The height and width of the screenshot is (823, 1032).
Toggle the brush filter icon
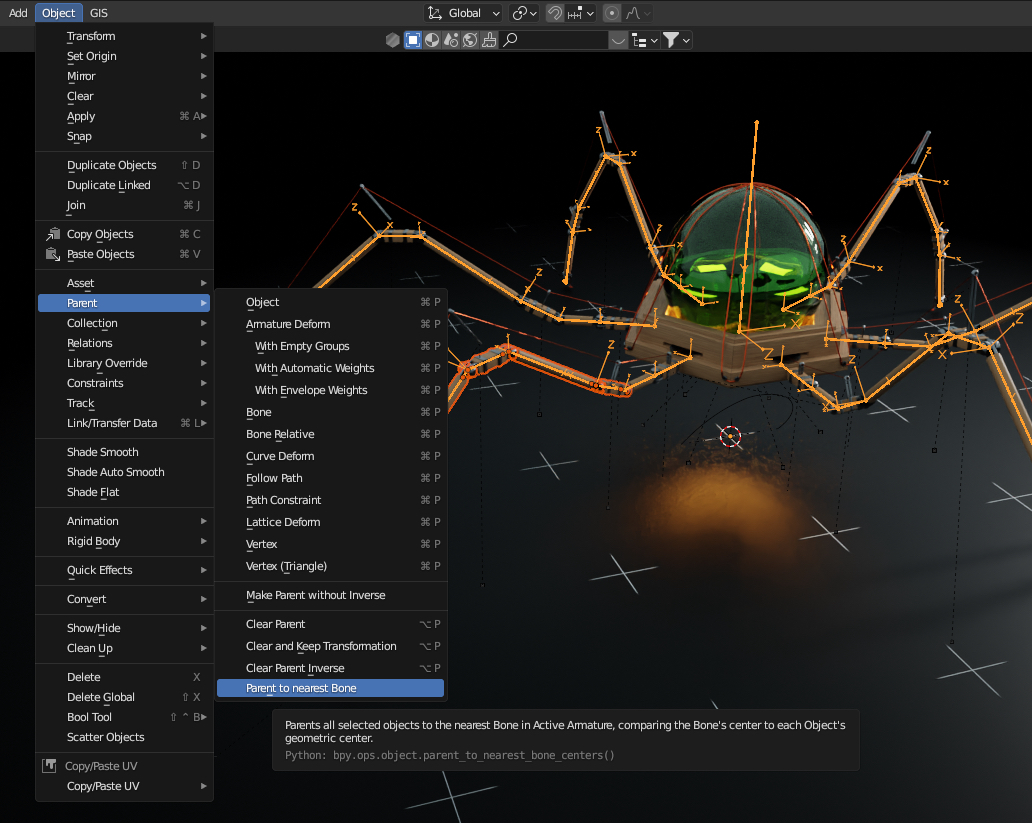(489, 40)
